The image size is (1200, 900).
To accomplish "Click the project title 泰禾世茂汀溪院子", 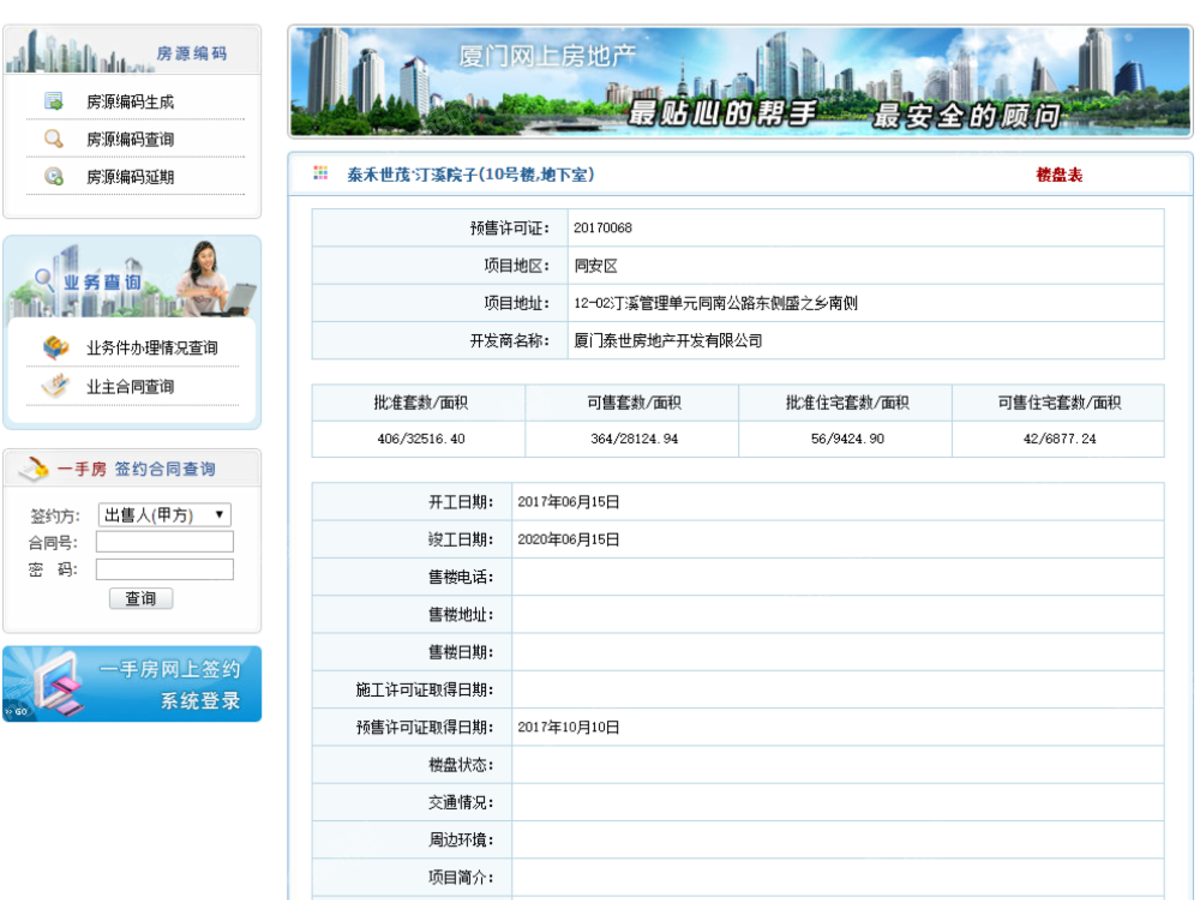I will pyautogui.click(x=471, y=175).
